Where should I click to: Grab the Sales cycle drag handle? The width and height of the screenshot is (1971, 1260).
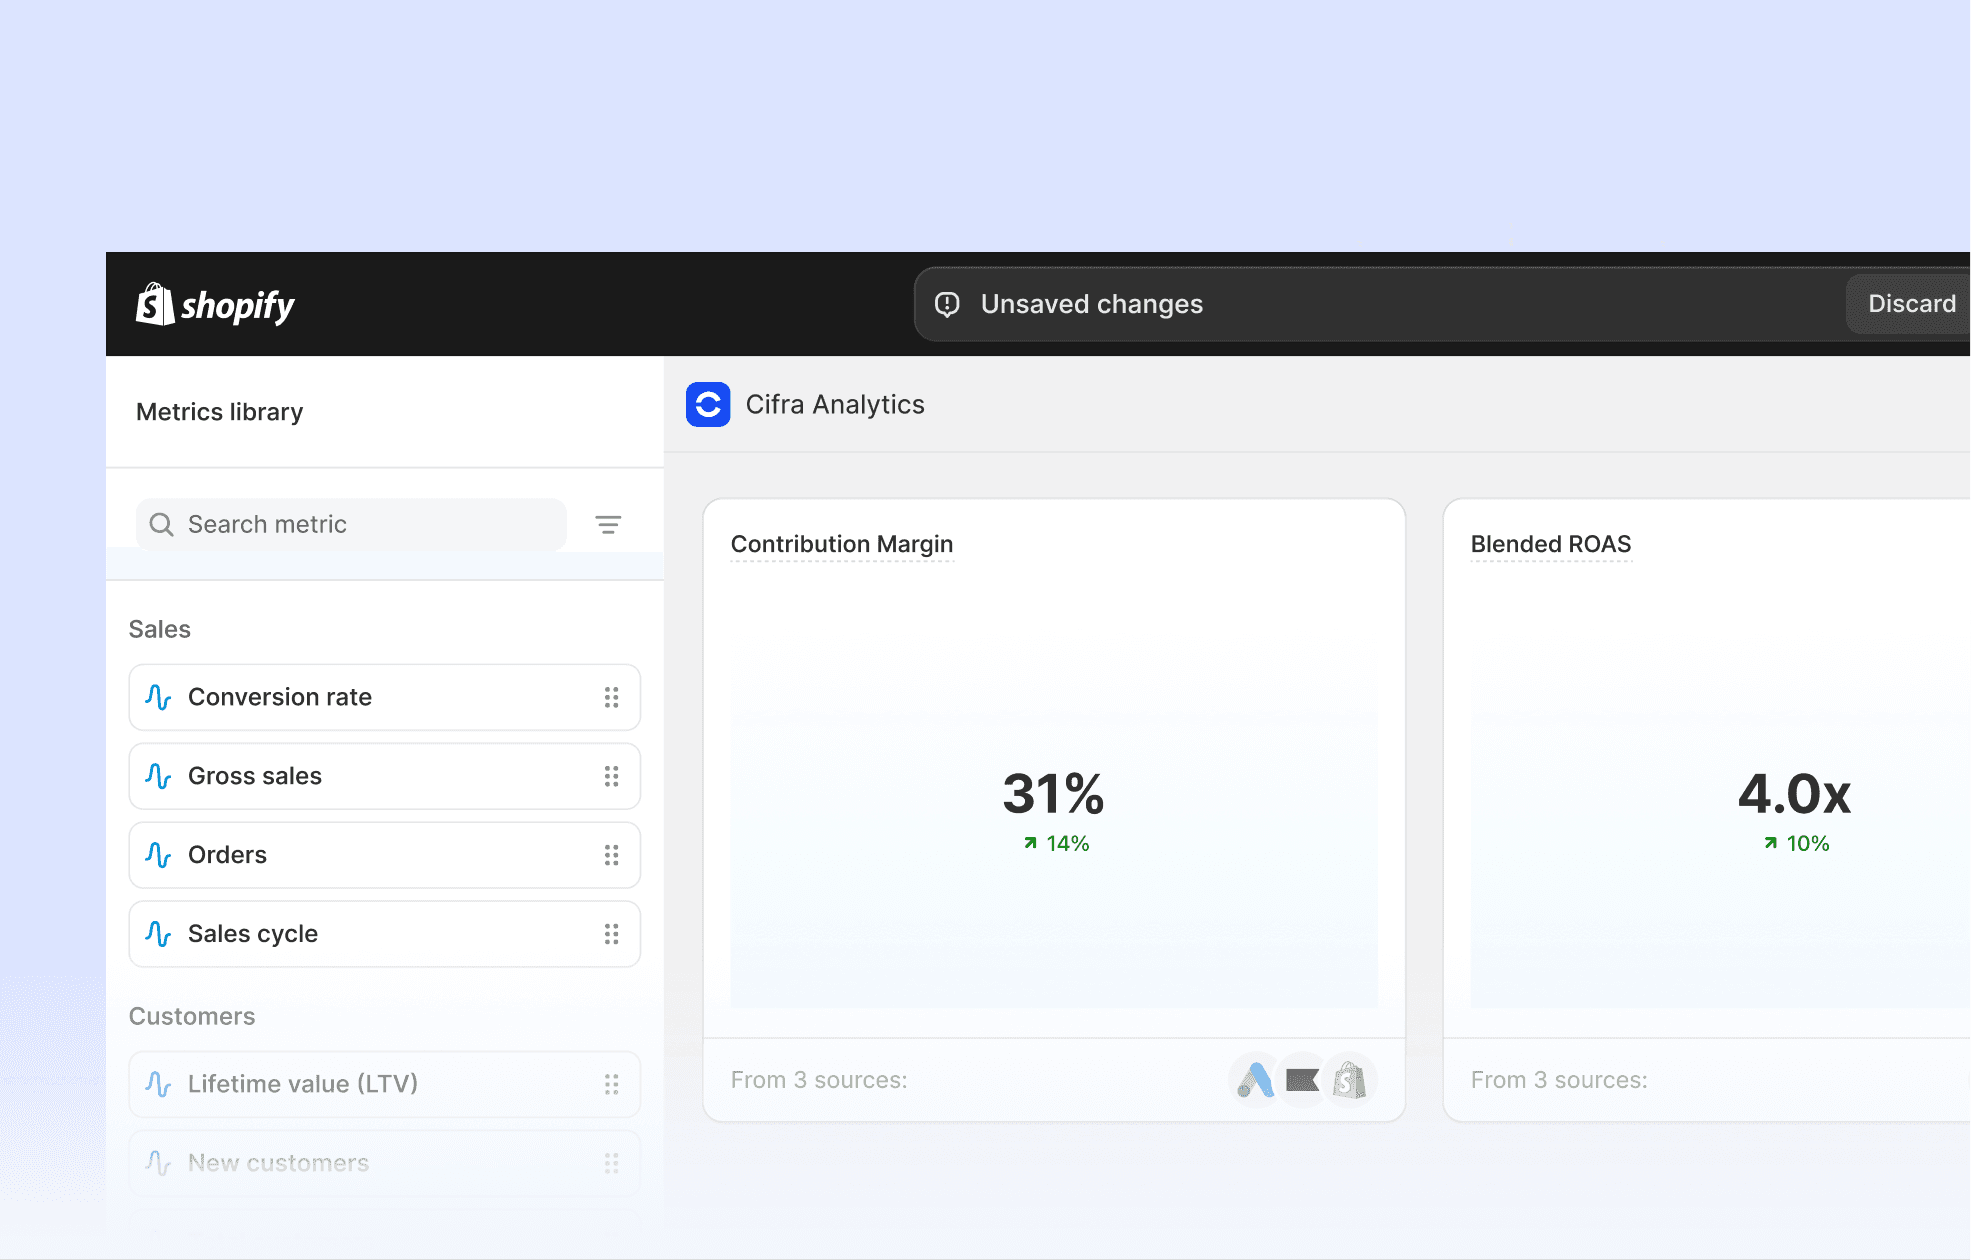(611, 934)
